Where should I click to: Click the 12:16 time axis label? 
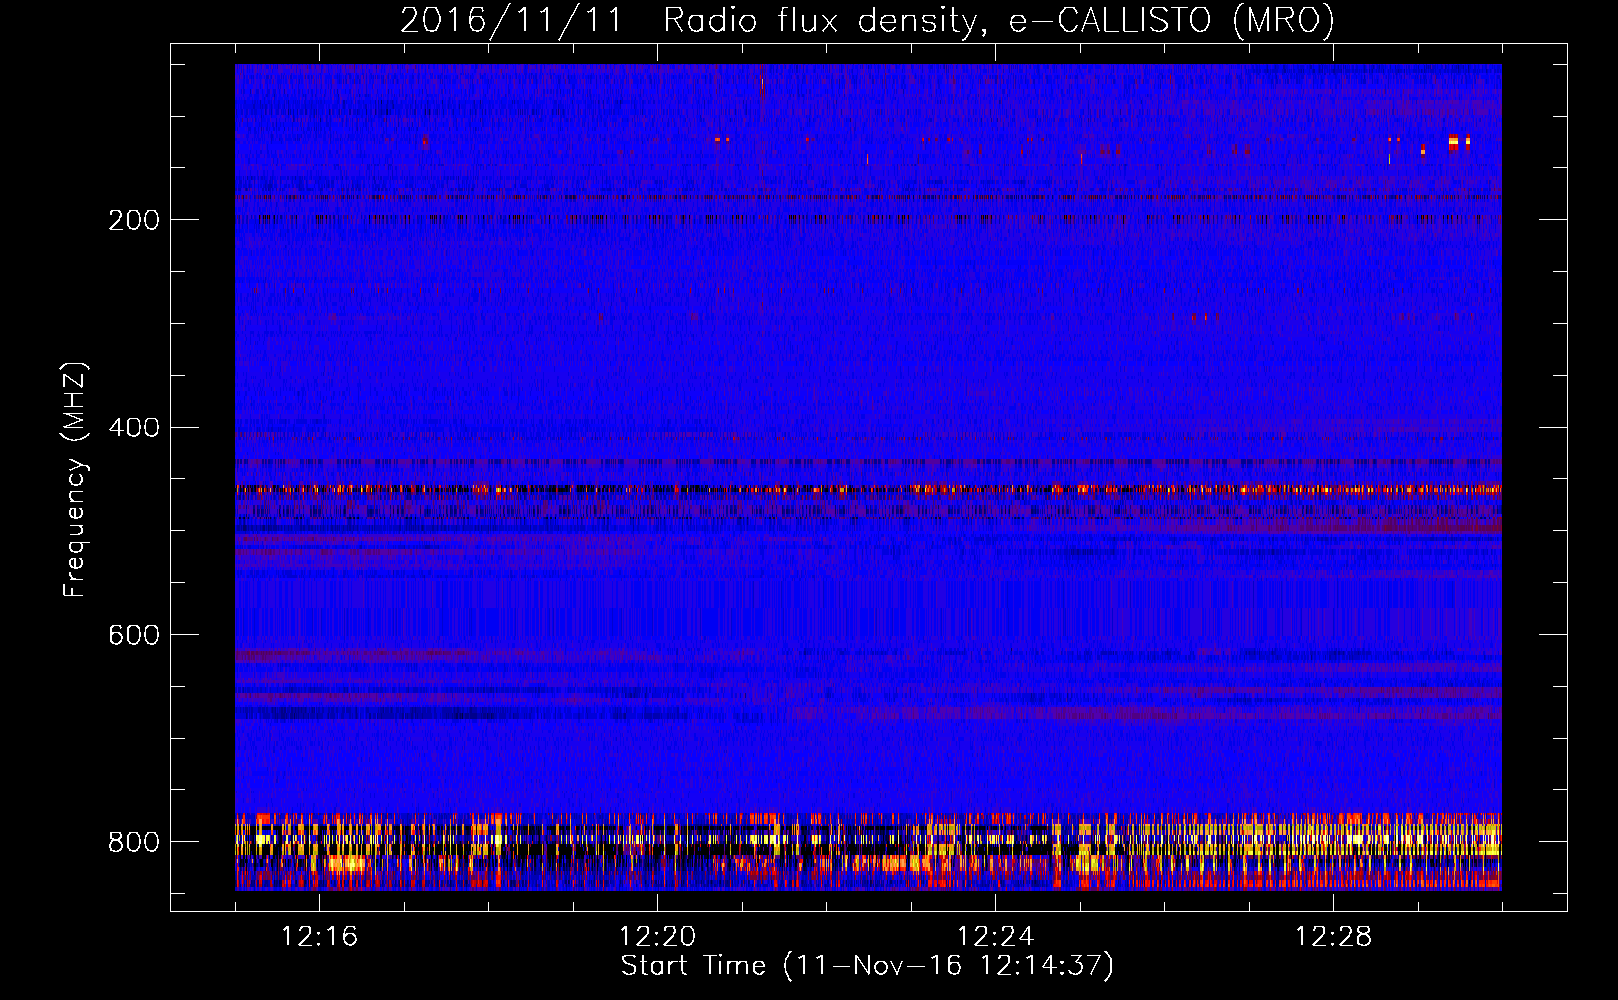[x=320, y=937]
